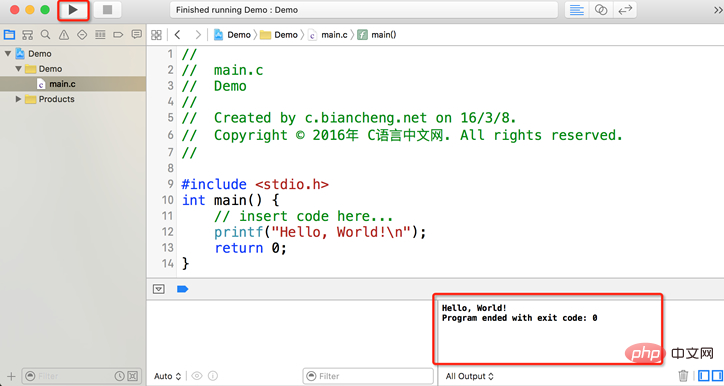Expand the Products folder
Image resolution: width=724 pixels, height=386 pixels.
click(x=18, y=99)
